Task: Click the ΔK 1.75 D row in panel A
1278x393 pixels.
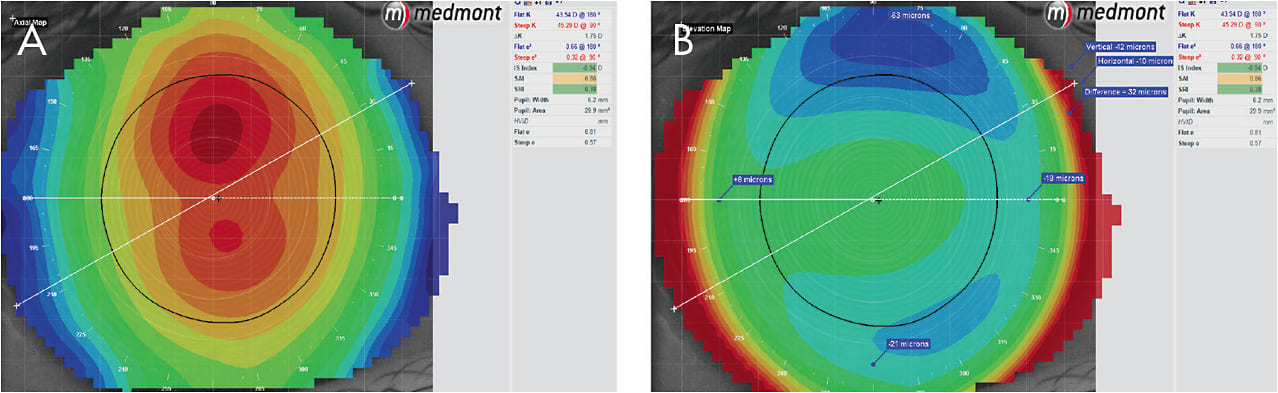Action: [562, 35]
